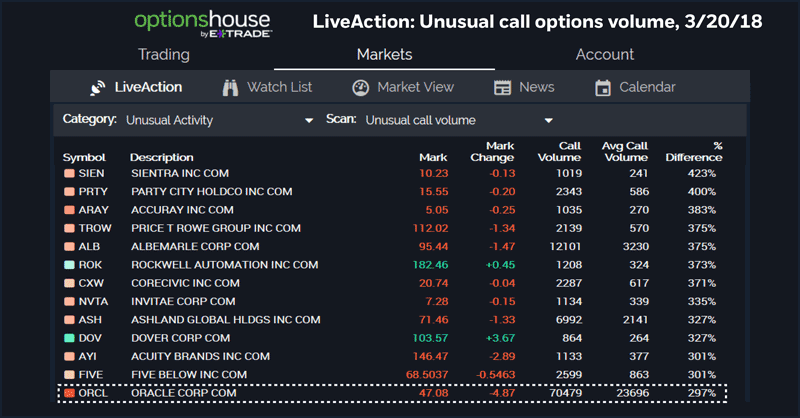Click the Market View gauge icon
800x418 pixels.
[361, 88]
